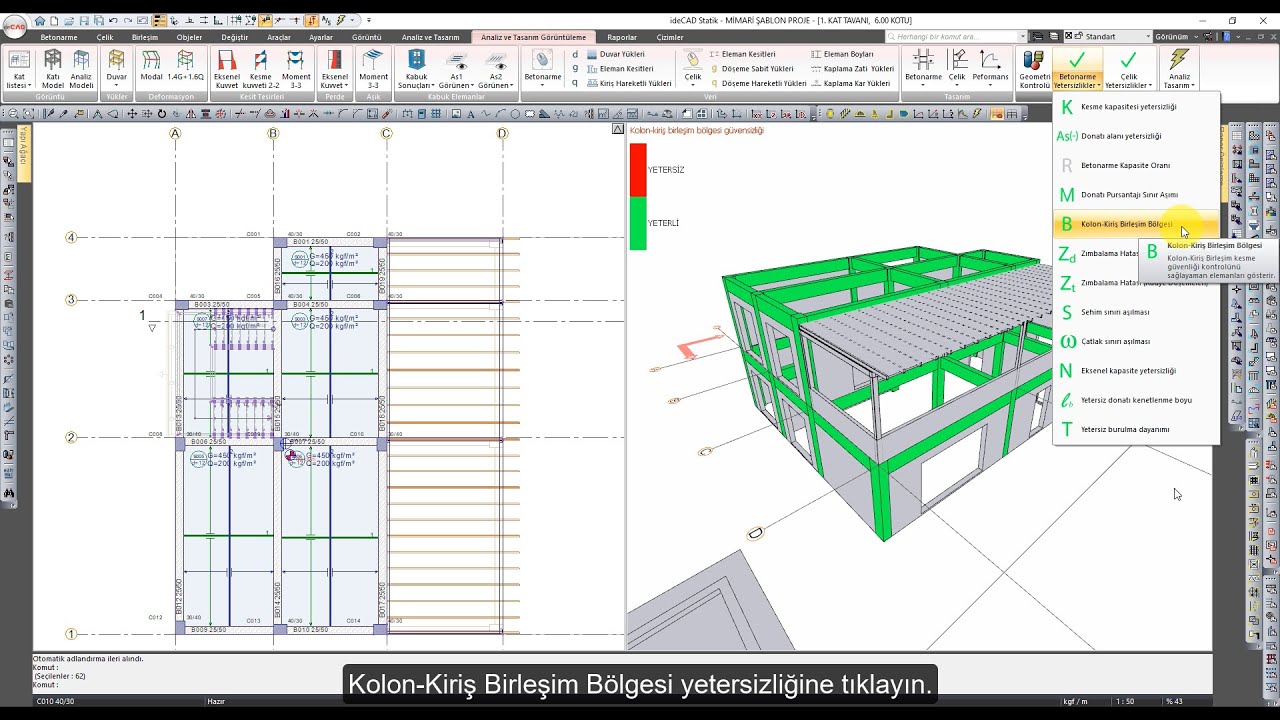Open As1 Görünen dropdown
The width and height of the screenshot is (1280, 720).
(456, 69)
